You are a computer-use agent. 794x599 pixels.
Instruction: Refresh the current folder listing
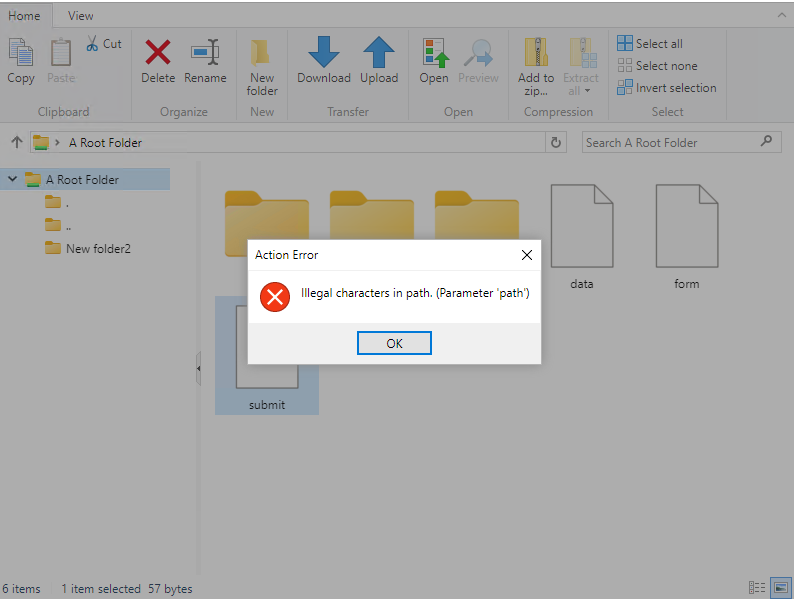tap(557, 142)
